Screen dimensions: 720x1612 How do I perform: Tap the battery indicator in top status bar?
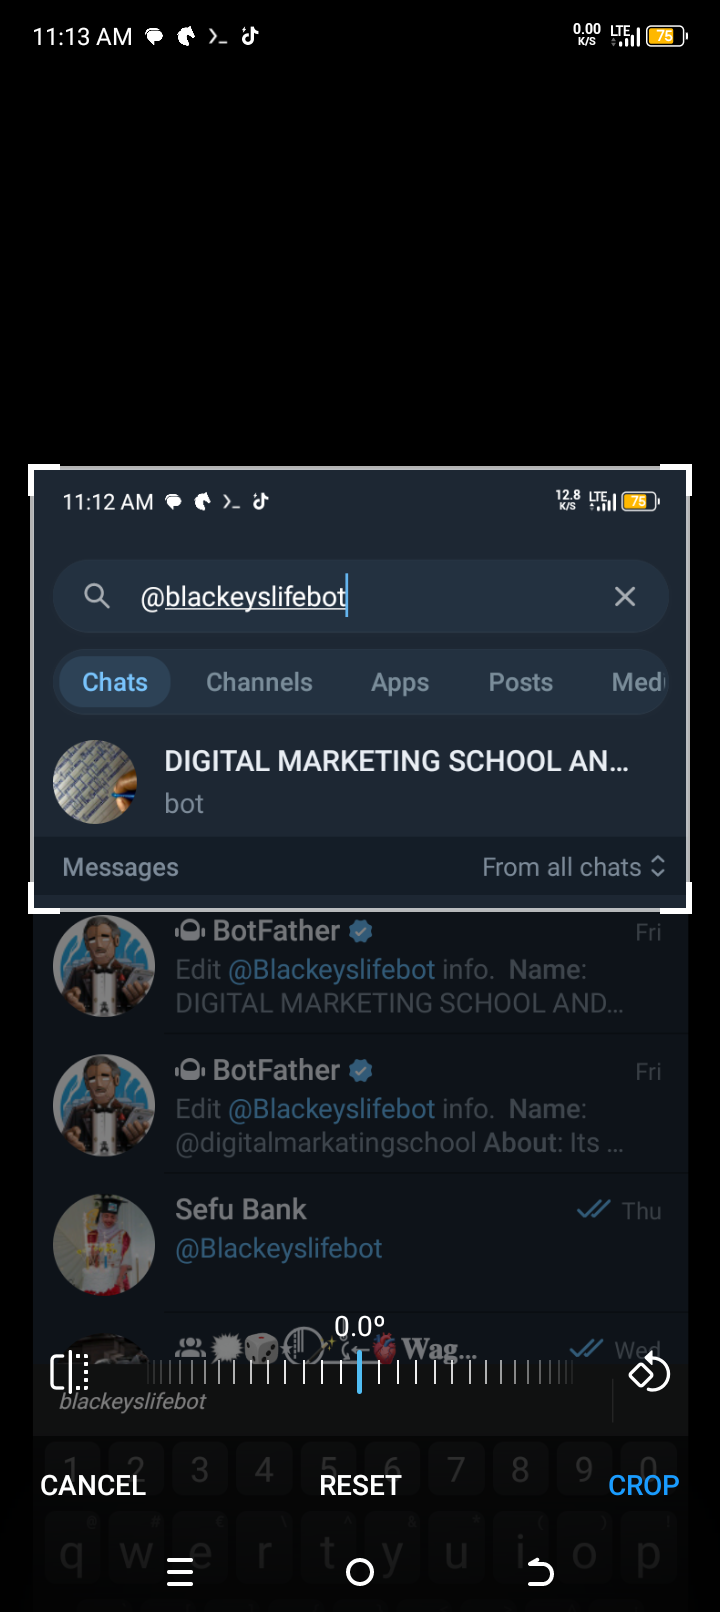coord(667,36)
